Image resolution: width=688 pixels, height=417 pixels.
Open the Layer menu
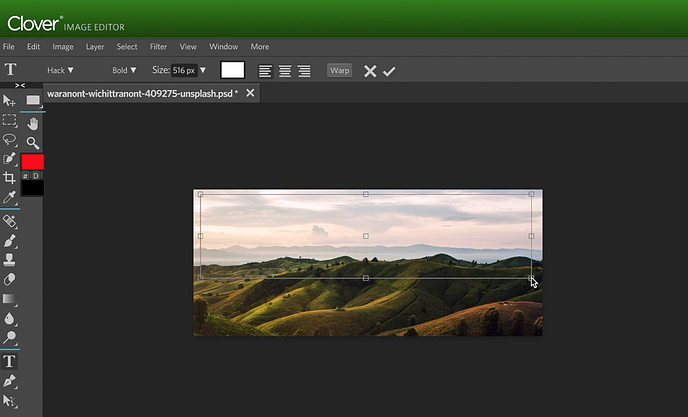[x=95, y=47]
